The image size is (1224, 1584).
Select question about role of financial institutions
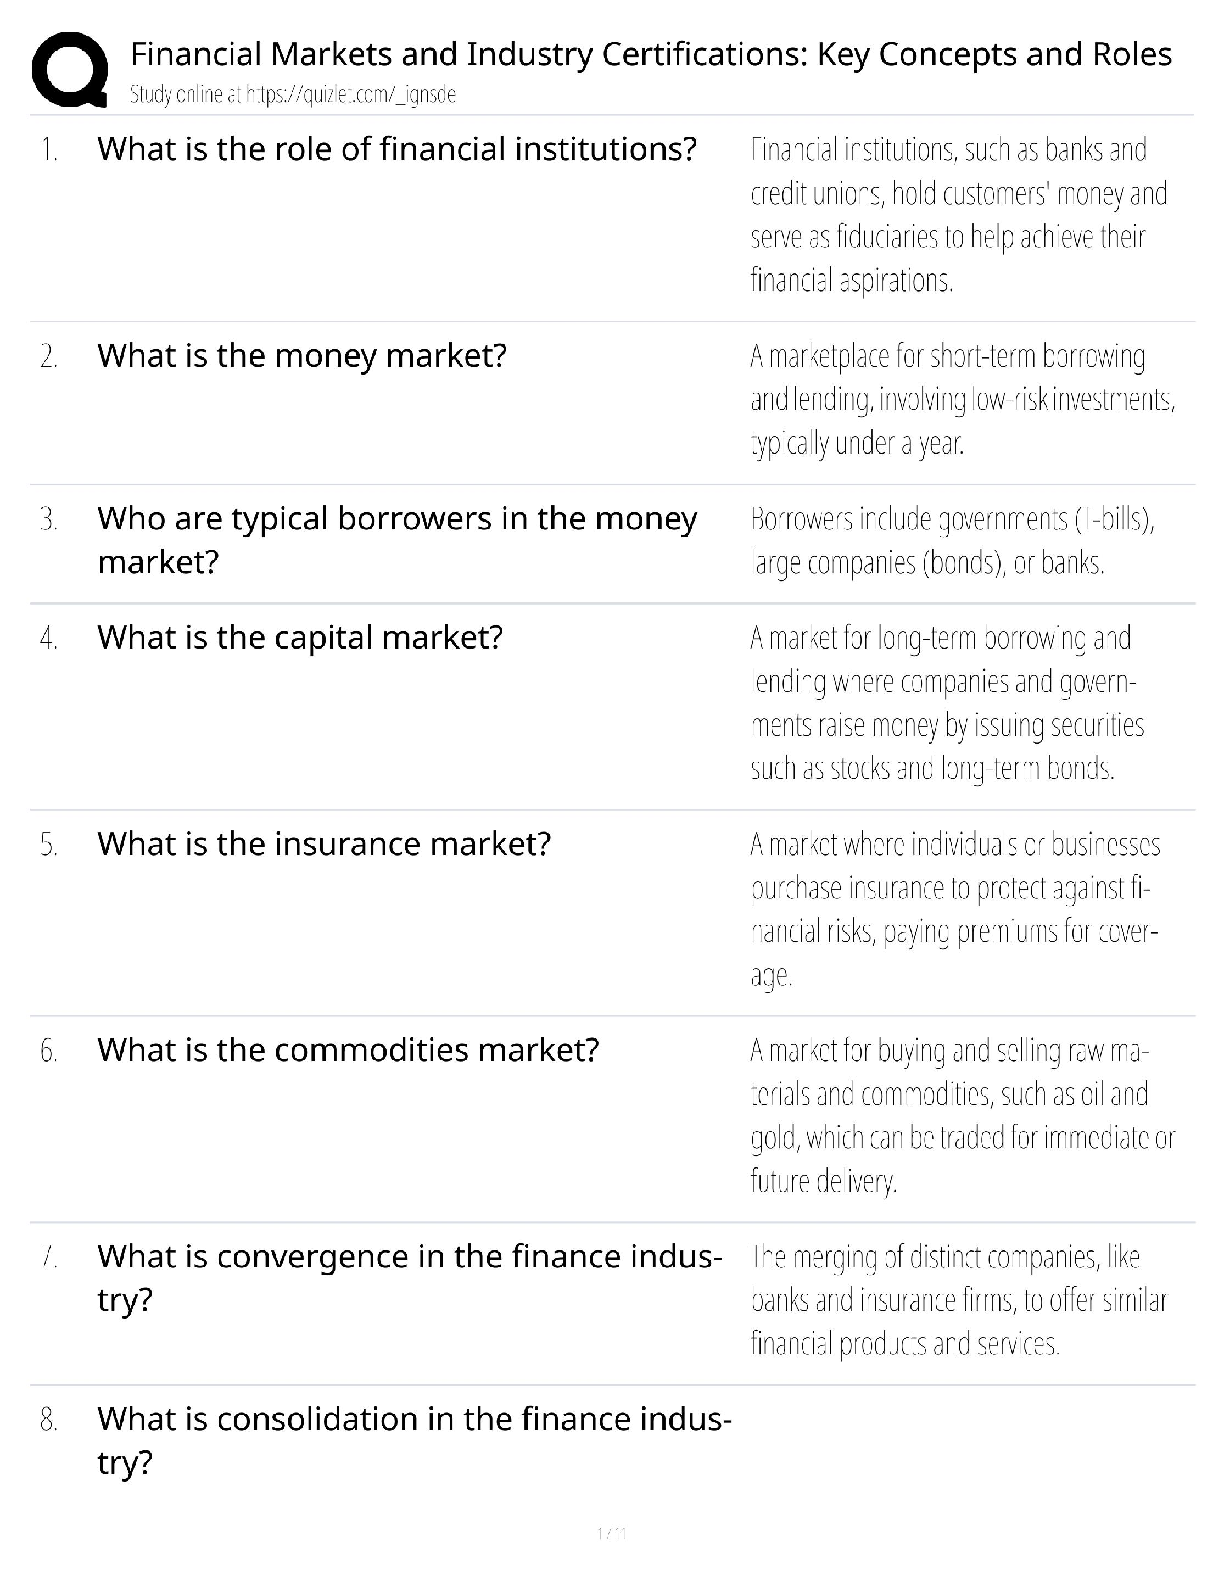coord(396,149)
